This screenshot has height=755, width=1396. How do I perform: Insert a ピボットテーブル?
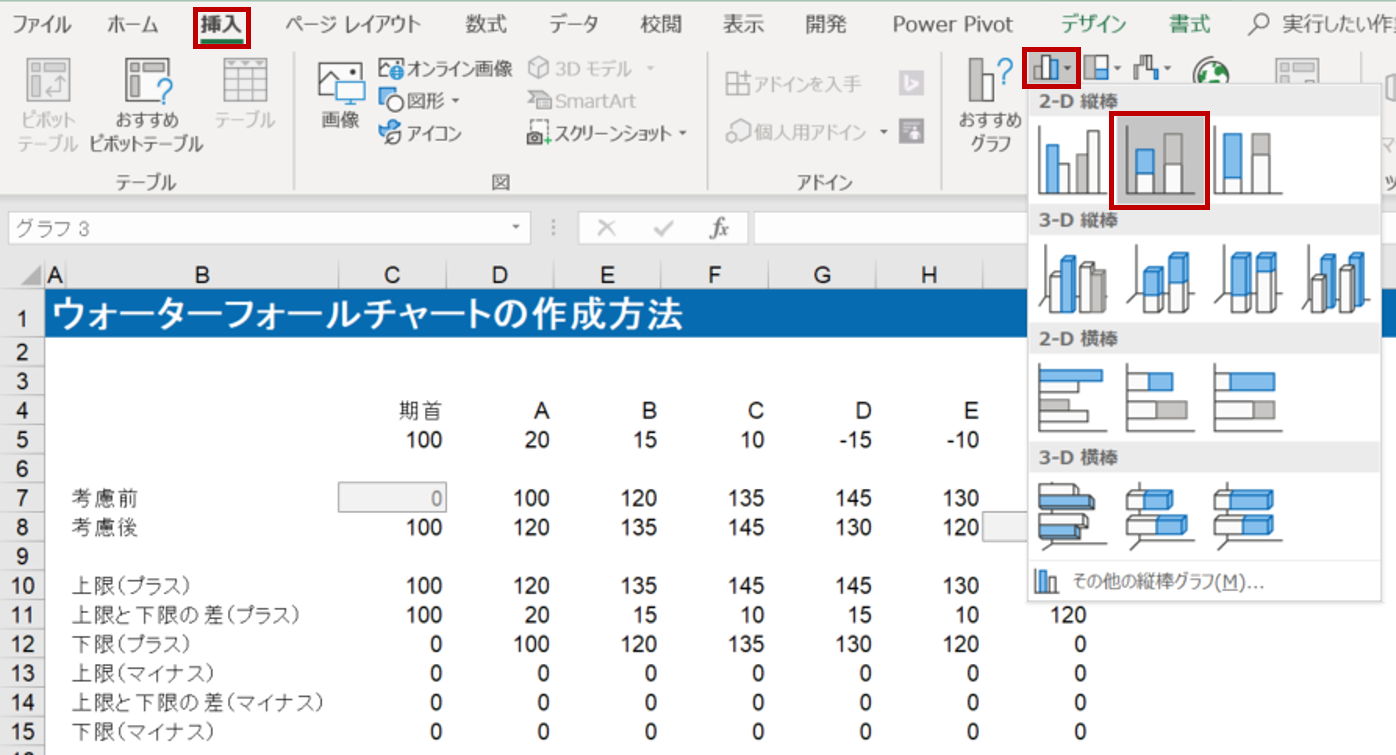47,105
